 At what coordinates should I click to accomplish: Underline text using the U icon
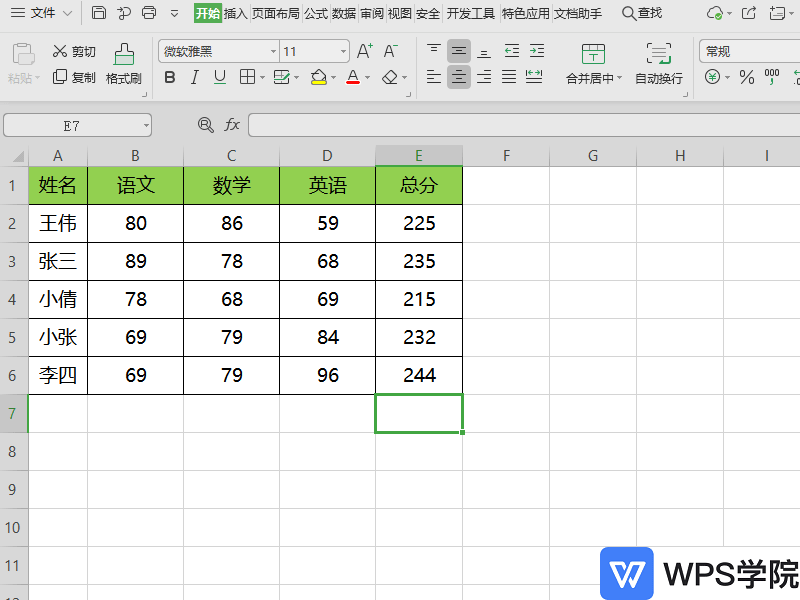[x=218, y=77]
